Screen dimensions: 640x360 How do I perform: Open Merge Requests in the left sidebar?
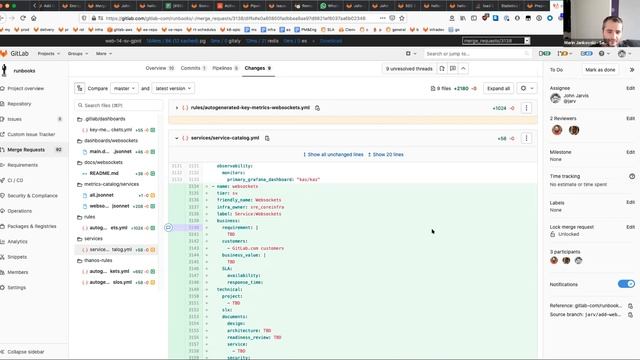coord(26,150)
